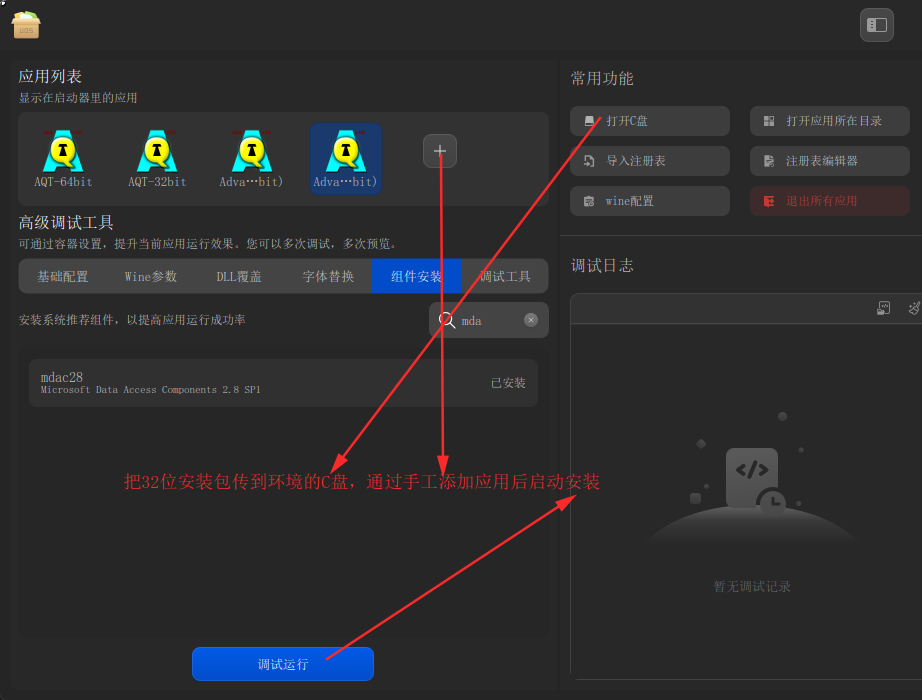Select the 字体替换 tab
Viewport: 922px width, 700px height.
coord(328,276)
